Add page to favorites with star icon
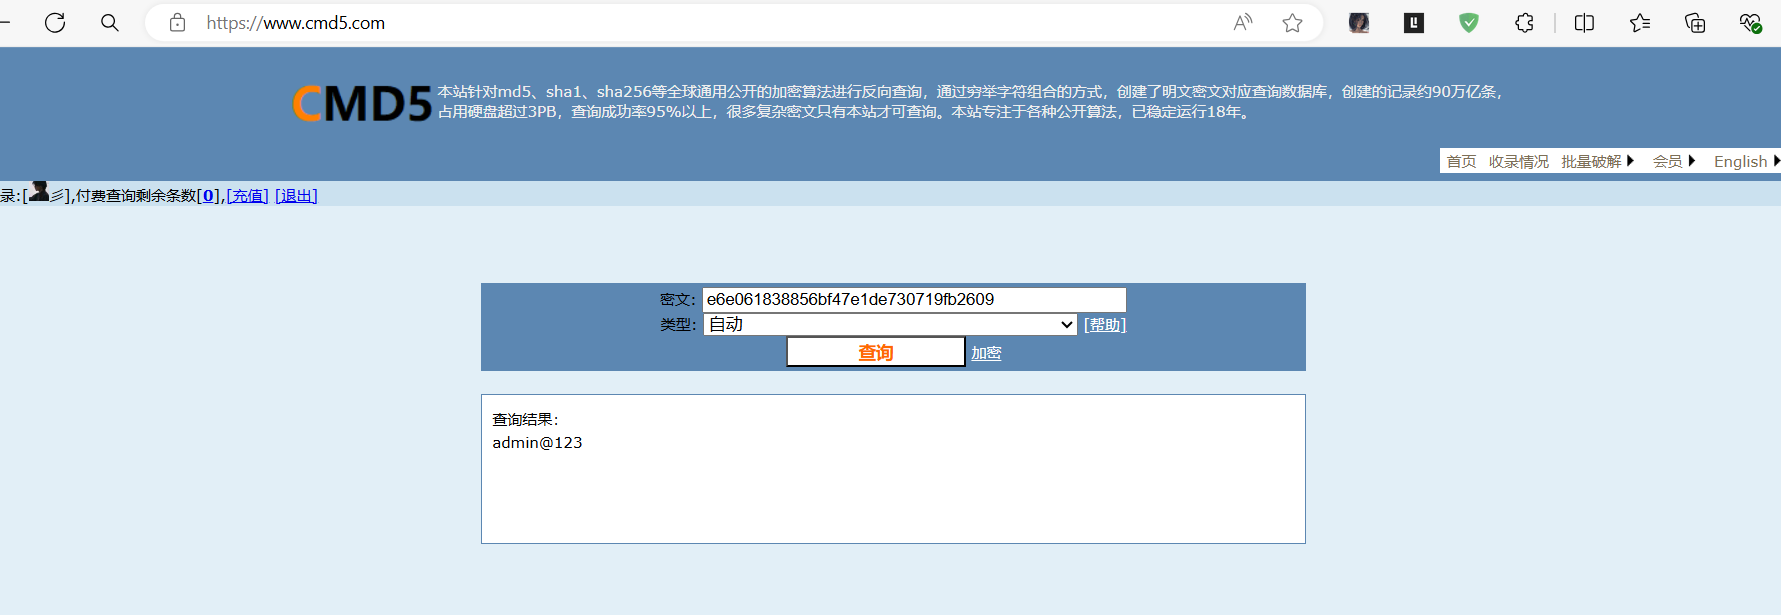 point(1292,22)
